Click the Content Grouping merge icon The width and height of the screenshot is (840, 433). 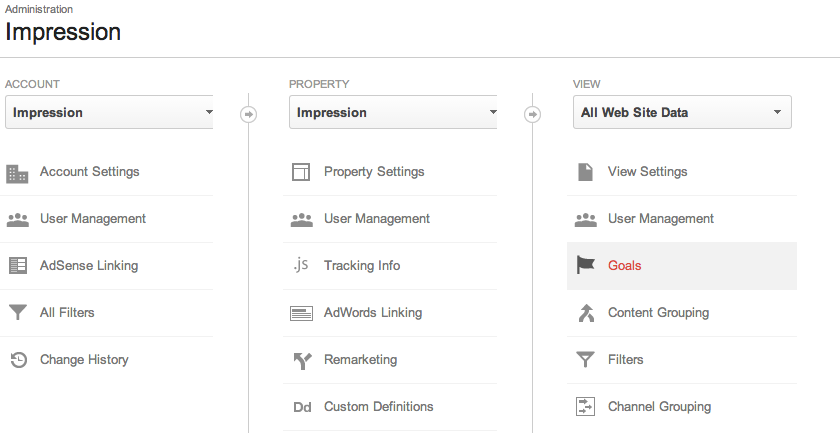(x=585, y=313)
